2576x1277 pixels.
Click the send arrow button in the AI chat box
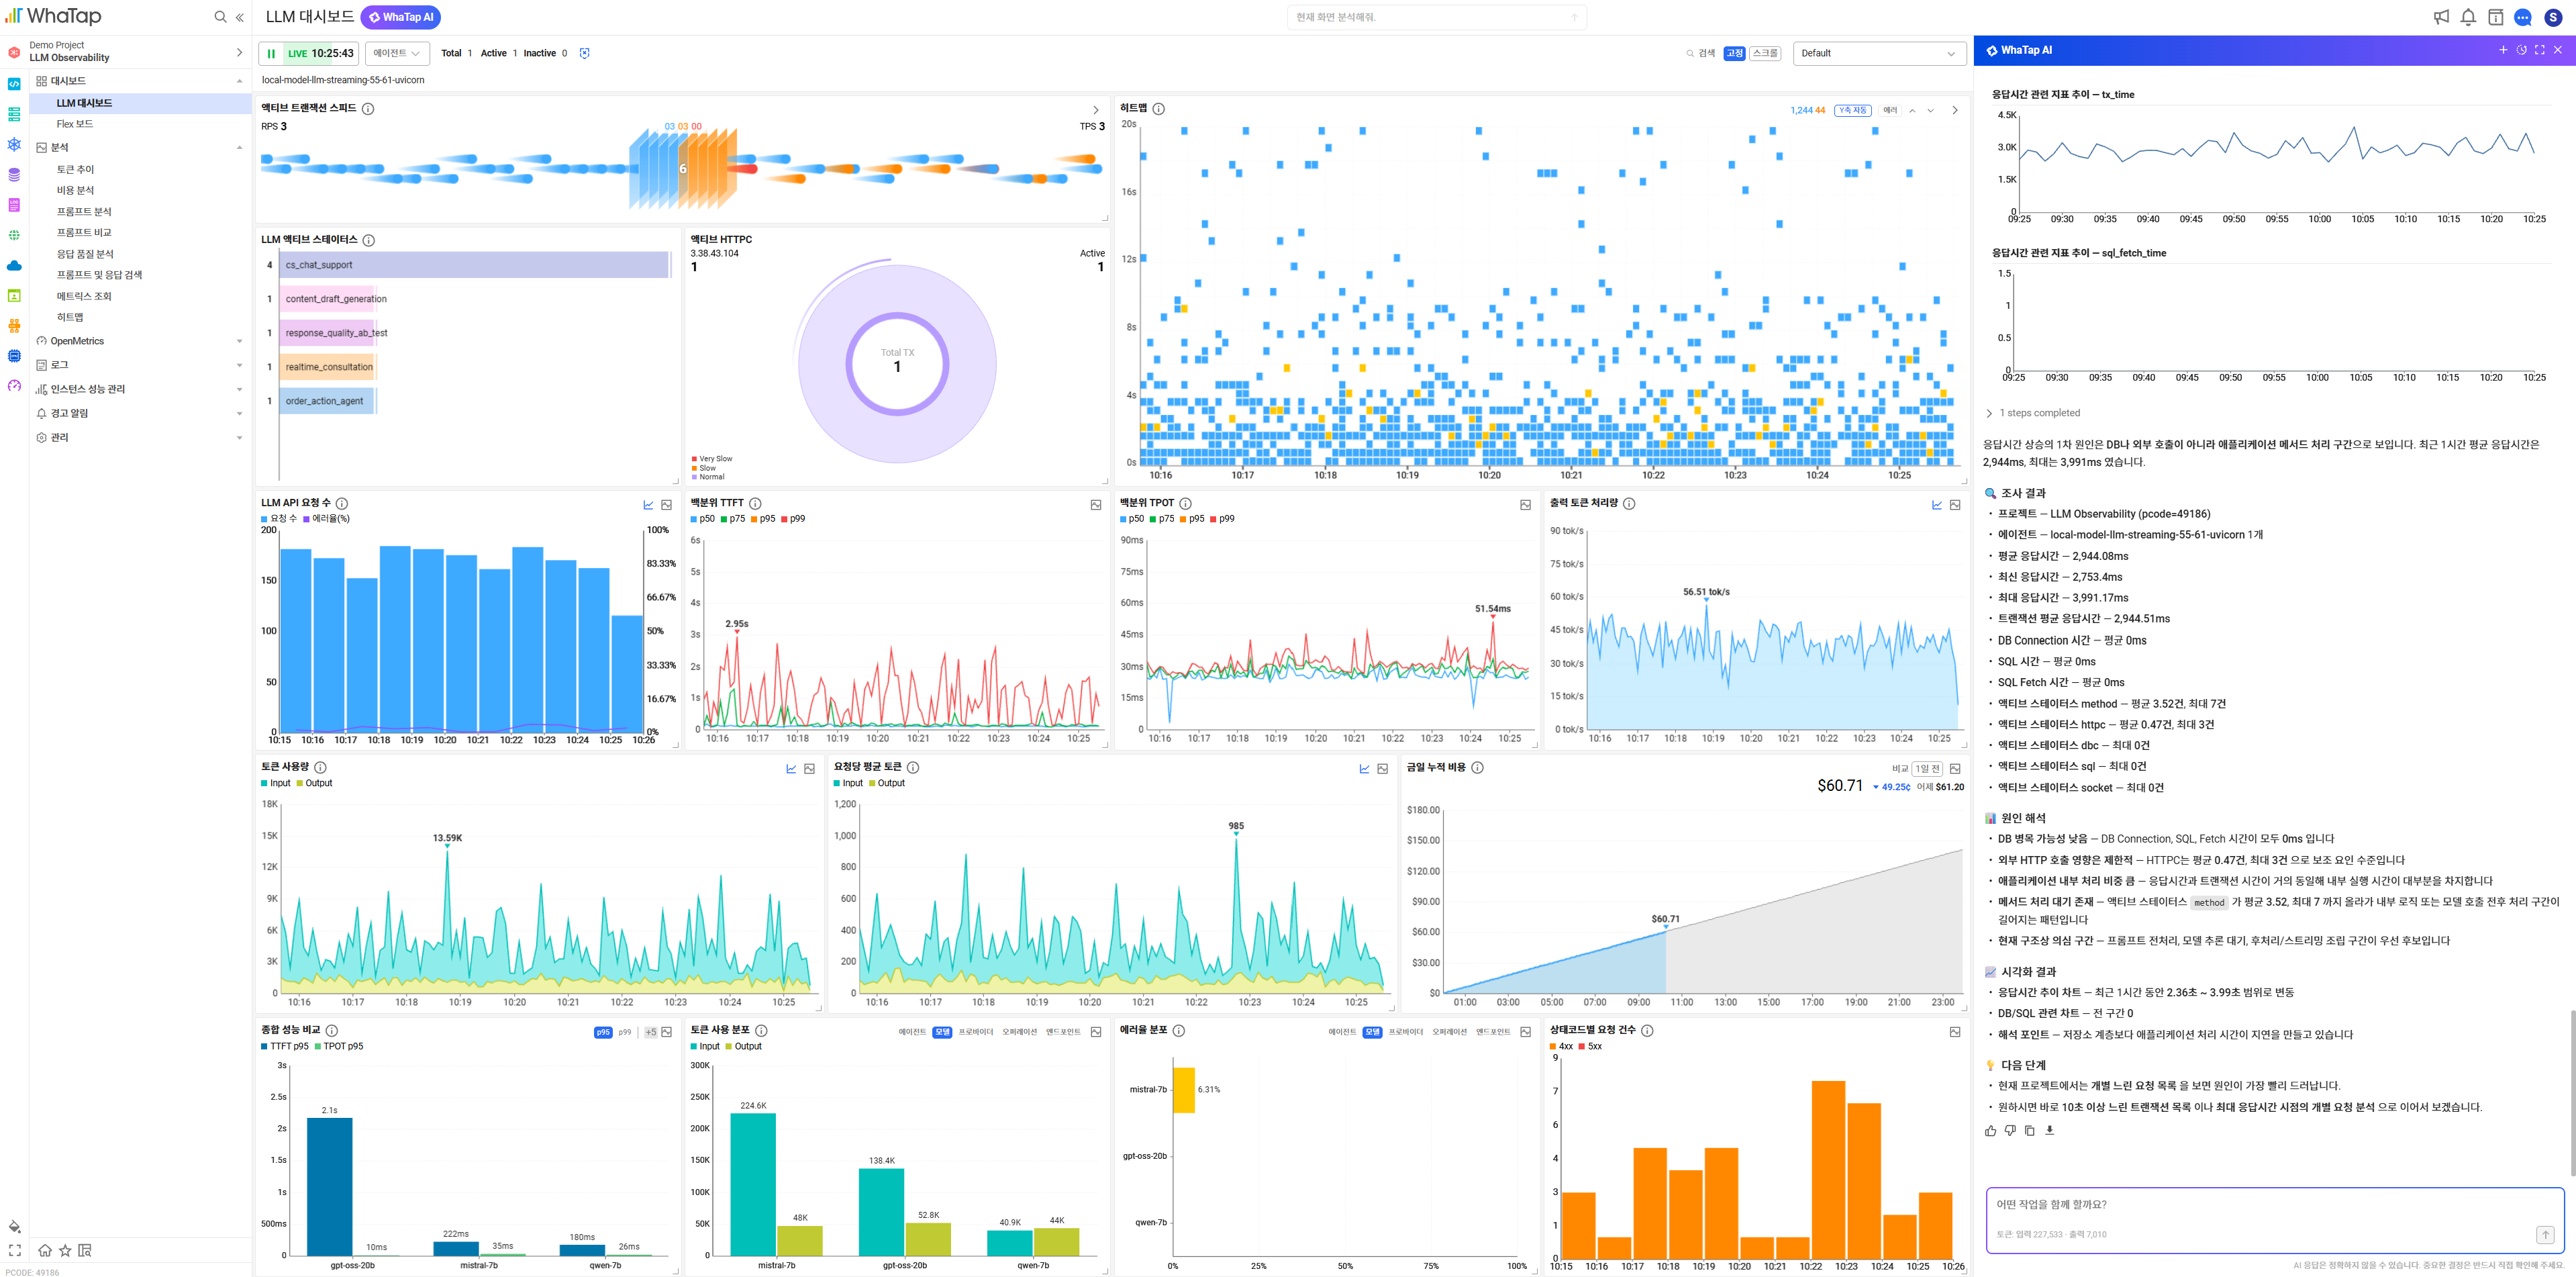(x=2545, y=1235)
